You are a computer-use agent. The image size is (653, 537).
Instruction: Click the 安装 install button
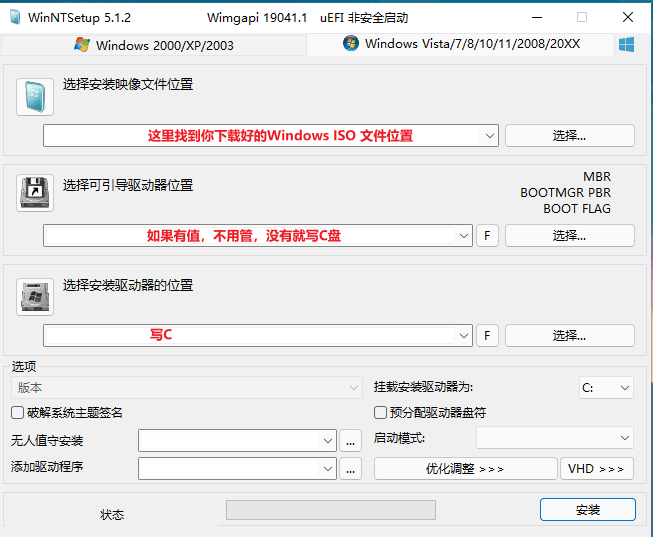click(588, 510)
